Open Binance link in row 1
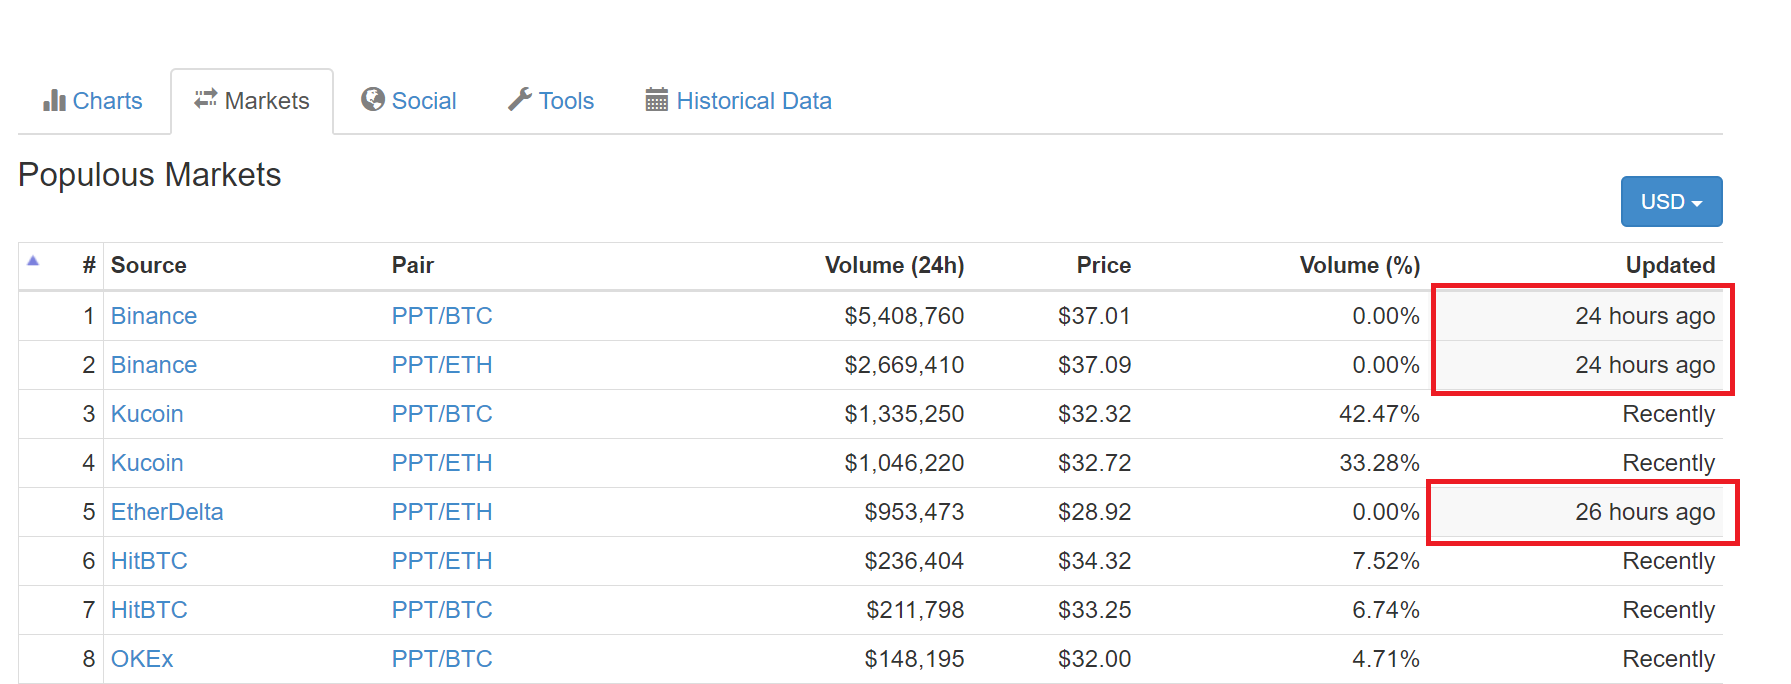This screenshot has width=1791, height=684. tap(154, 316)
